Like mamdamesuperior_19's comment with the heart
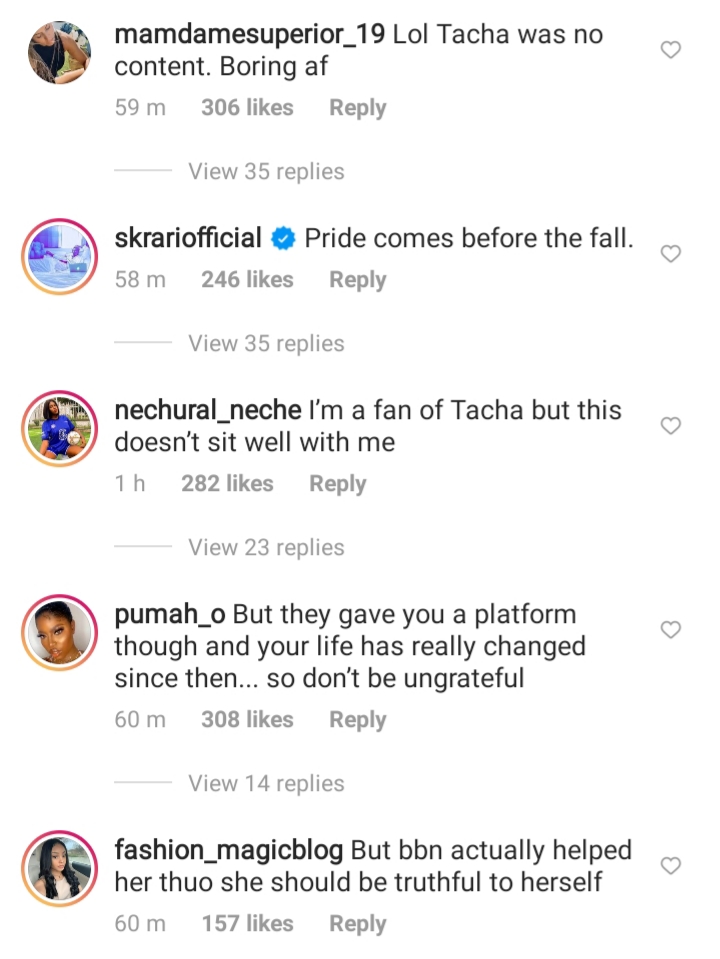The width and height of the screenshot is (720, 959). 672,50
